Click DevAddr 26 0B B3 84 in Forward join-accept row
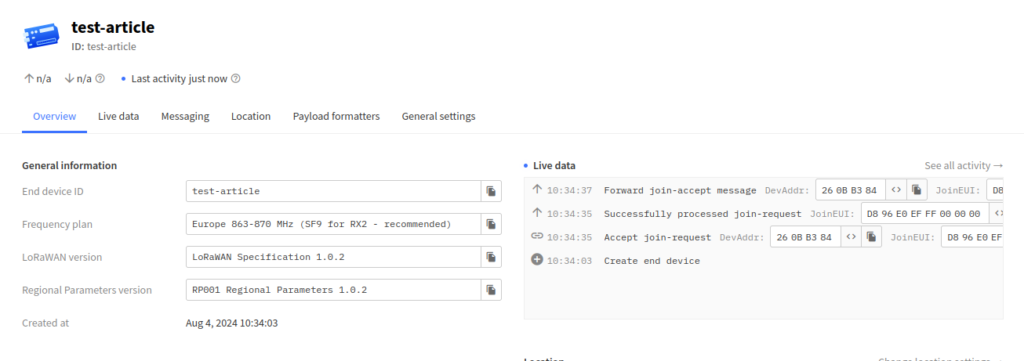The height and width of the screenshot is (361, 1024). (x=850, y=190)
